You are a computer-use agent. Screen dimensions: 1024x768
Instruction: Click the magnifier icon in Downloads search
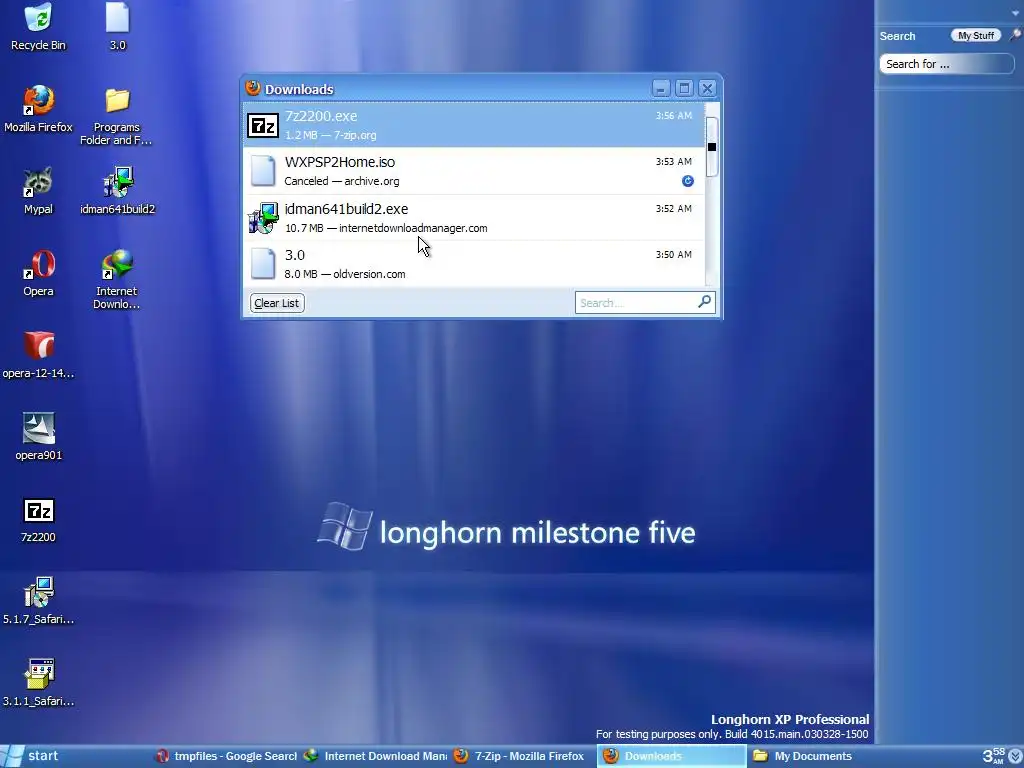tap(704, 302)
